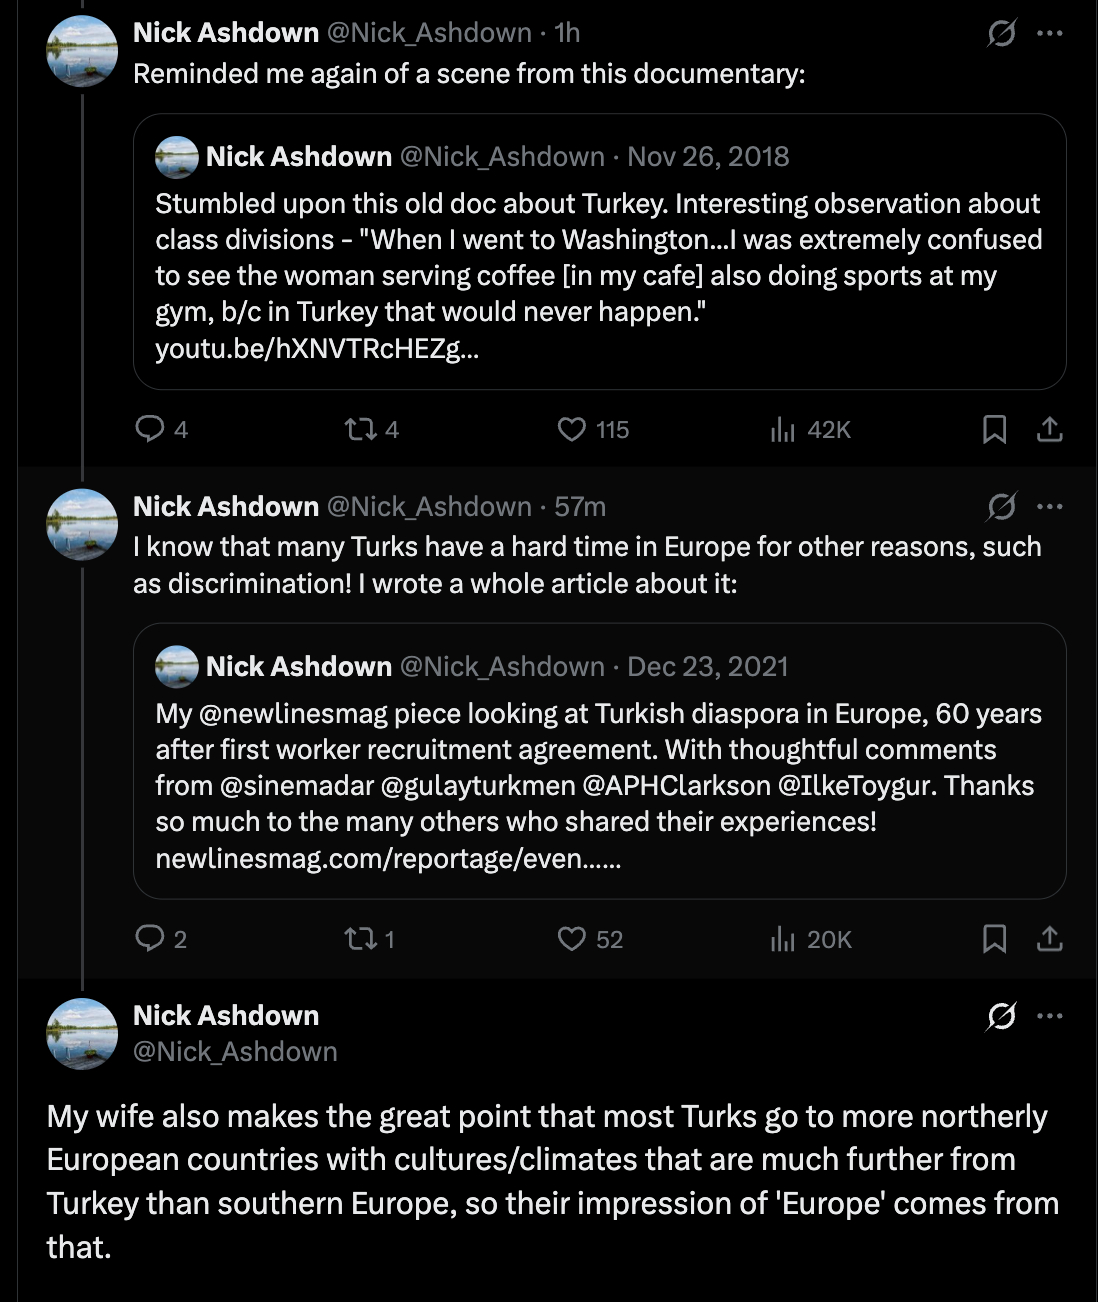Repost the documentary scene tweet
The width and height of the screenshot is (1098, 1302).
point(359,430)
